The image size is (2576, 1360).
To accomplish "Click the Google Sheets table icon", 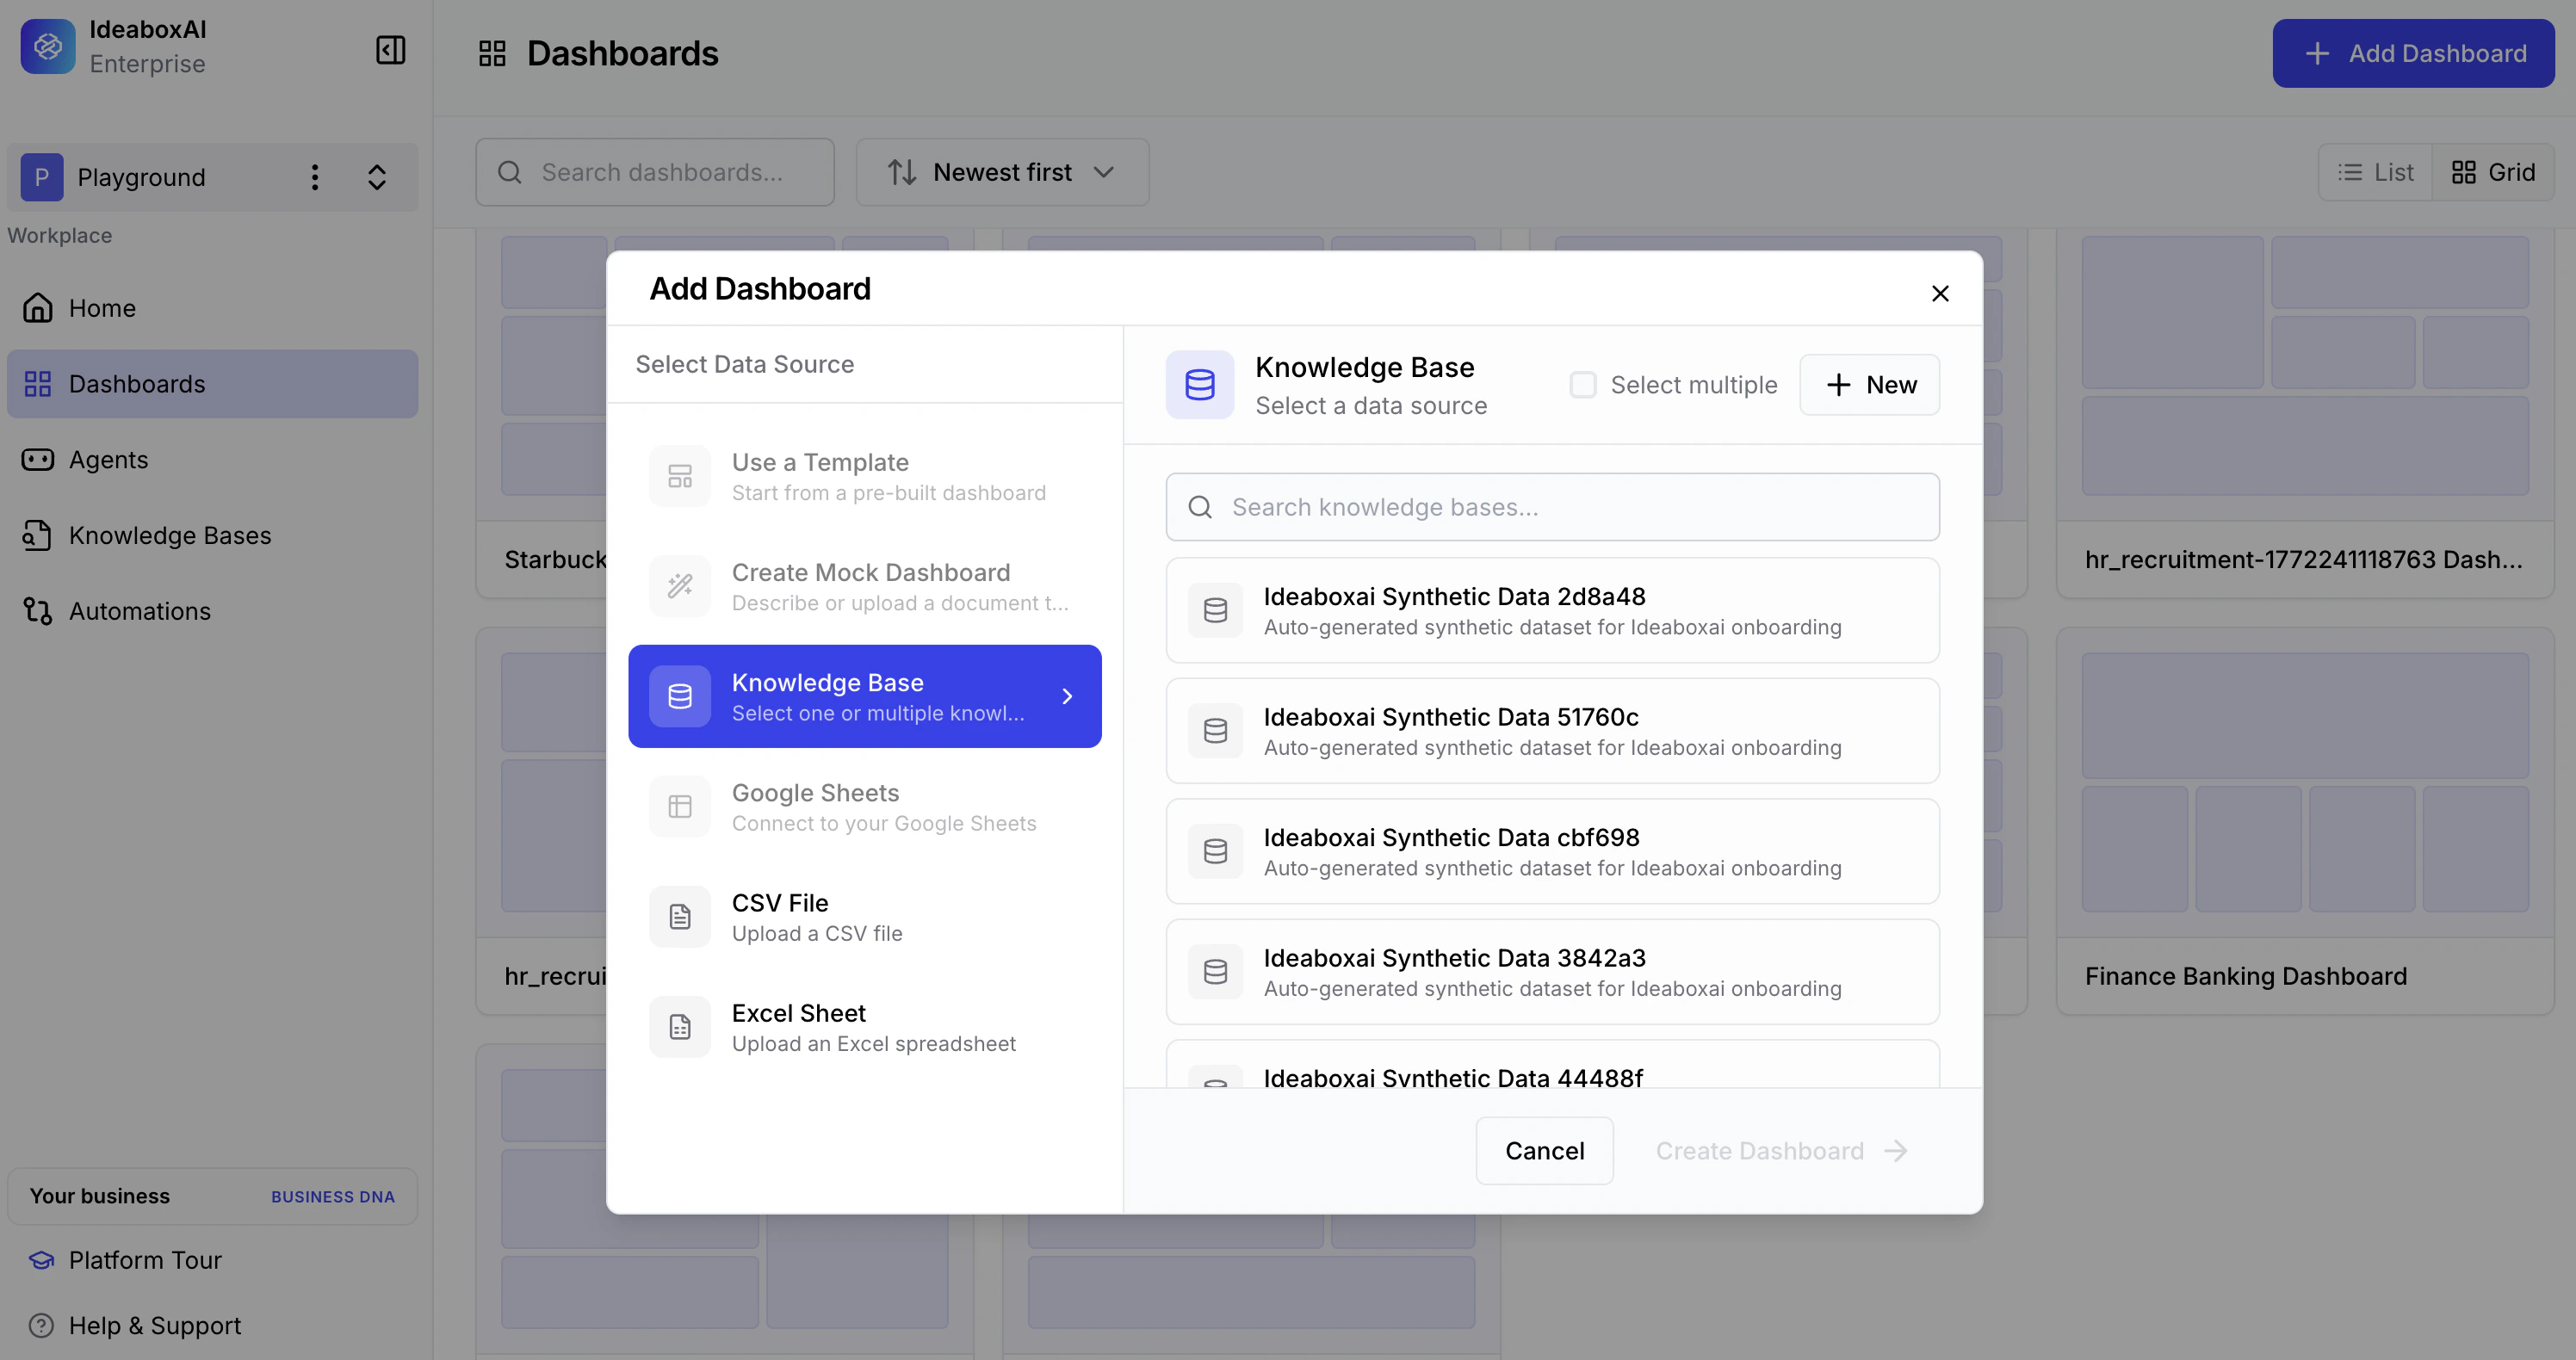I will pyautogui.click(x=680, y=806).
